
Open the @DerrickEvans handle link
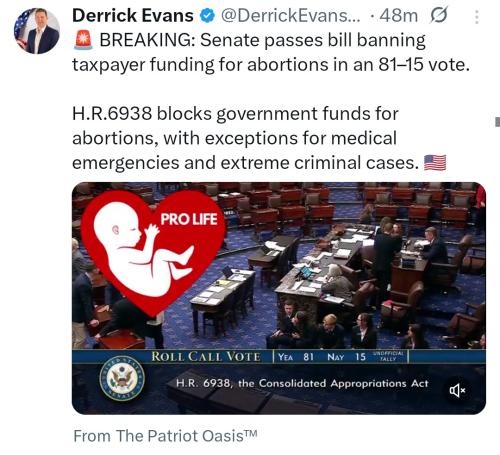(290, 16)
